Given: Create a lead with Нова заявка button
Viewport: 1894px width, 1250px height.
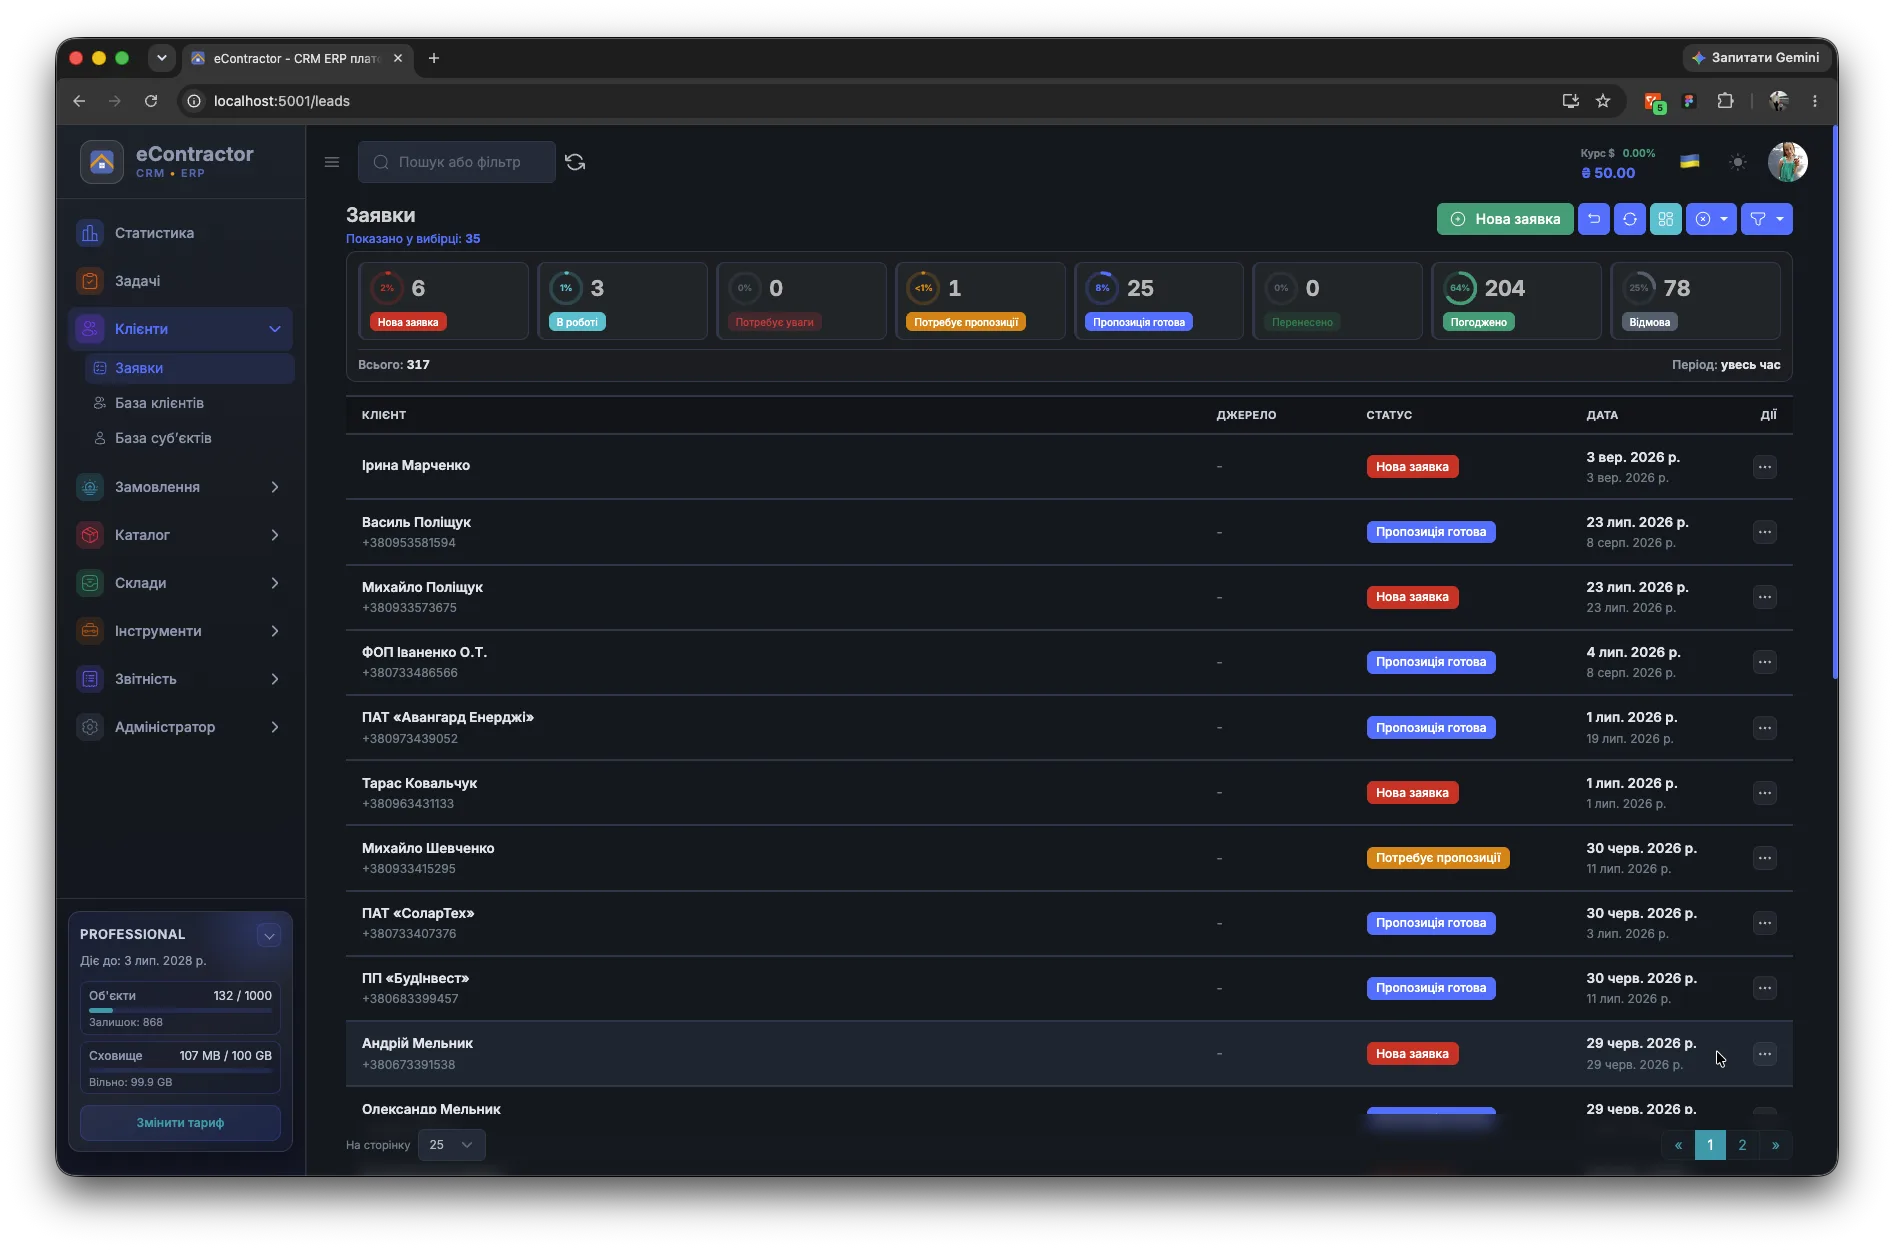Looking at the screenshot, I should click(1505, 219).
